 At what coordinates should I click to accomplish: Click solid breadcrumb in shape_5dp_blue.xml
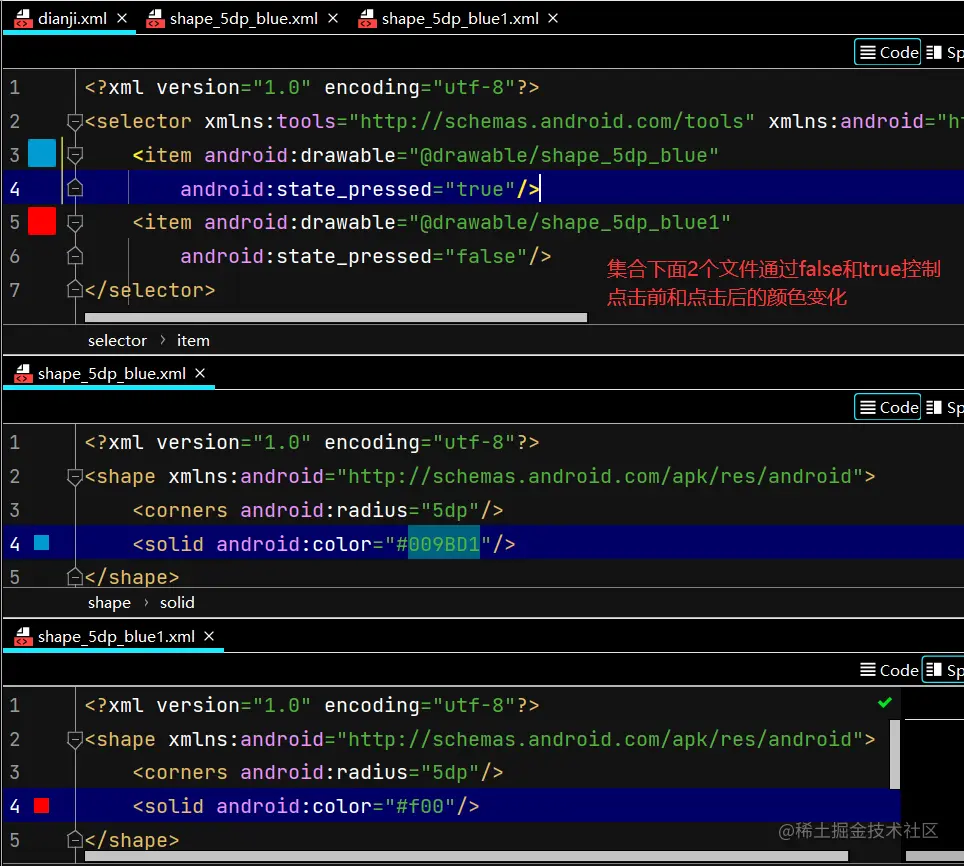(177, 603)
